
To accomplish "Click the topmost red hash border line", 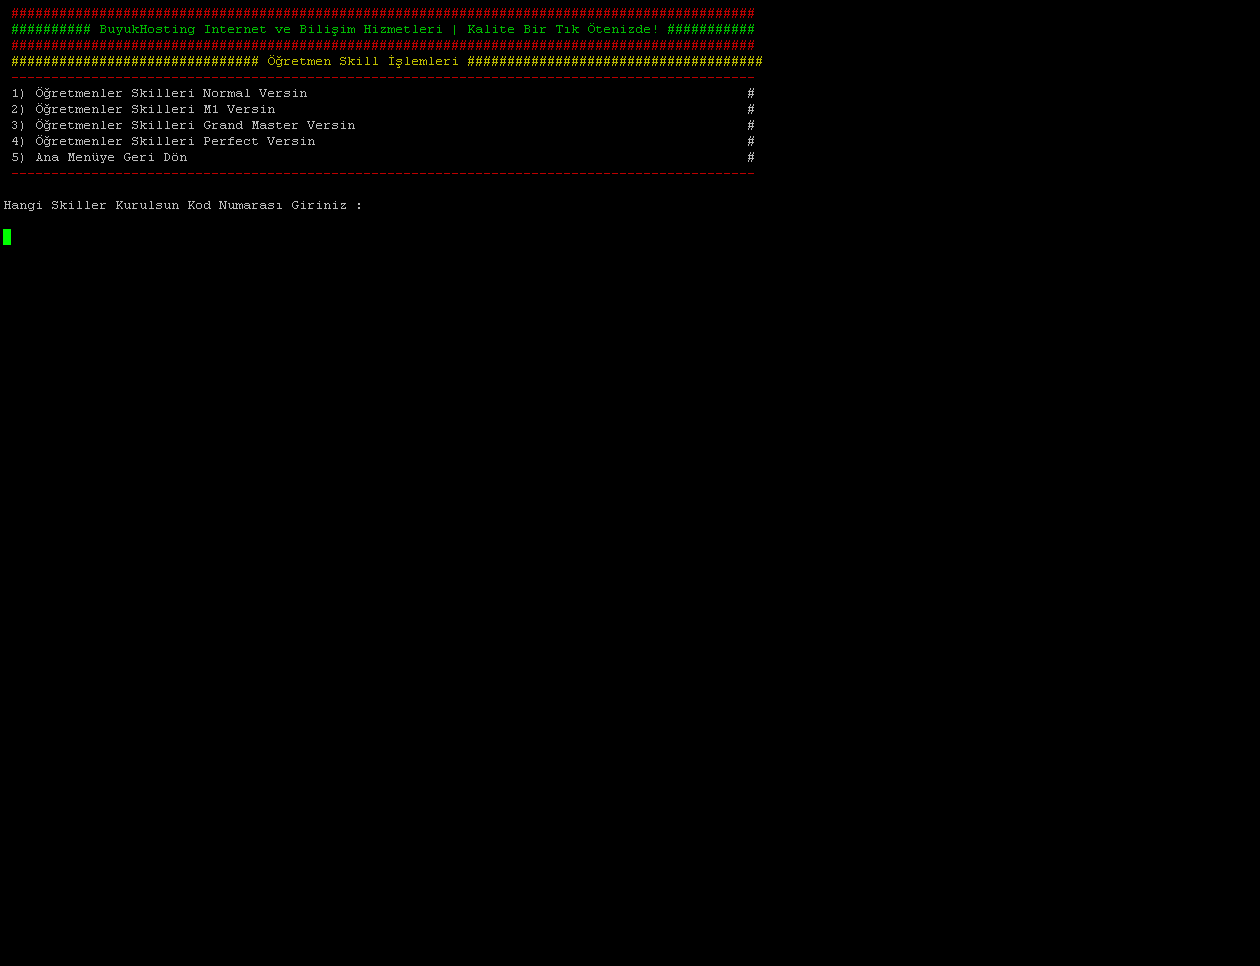I will 382,14.
